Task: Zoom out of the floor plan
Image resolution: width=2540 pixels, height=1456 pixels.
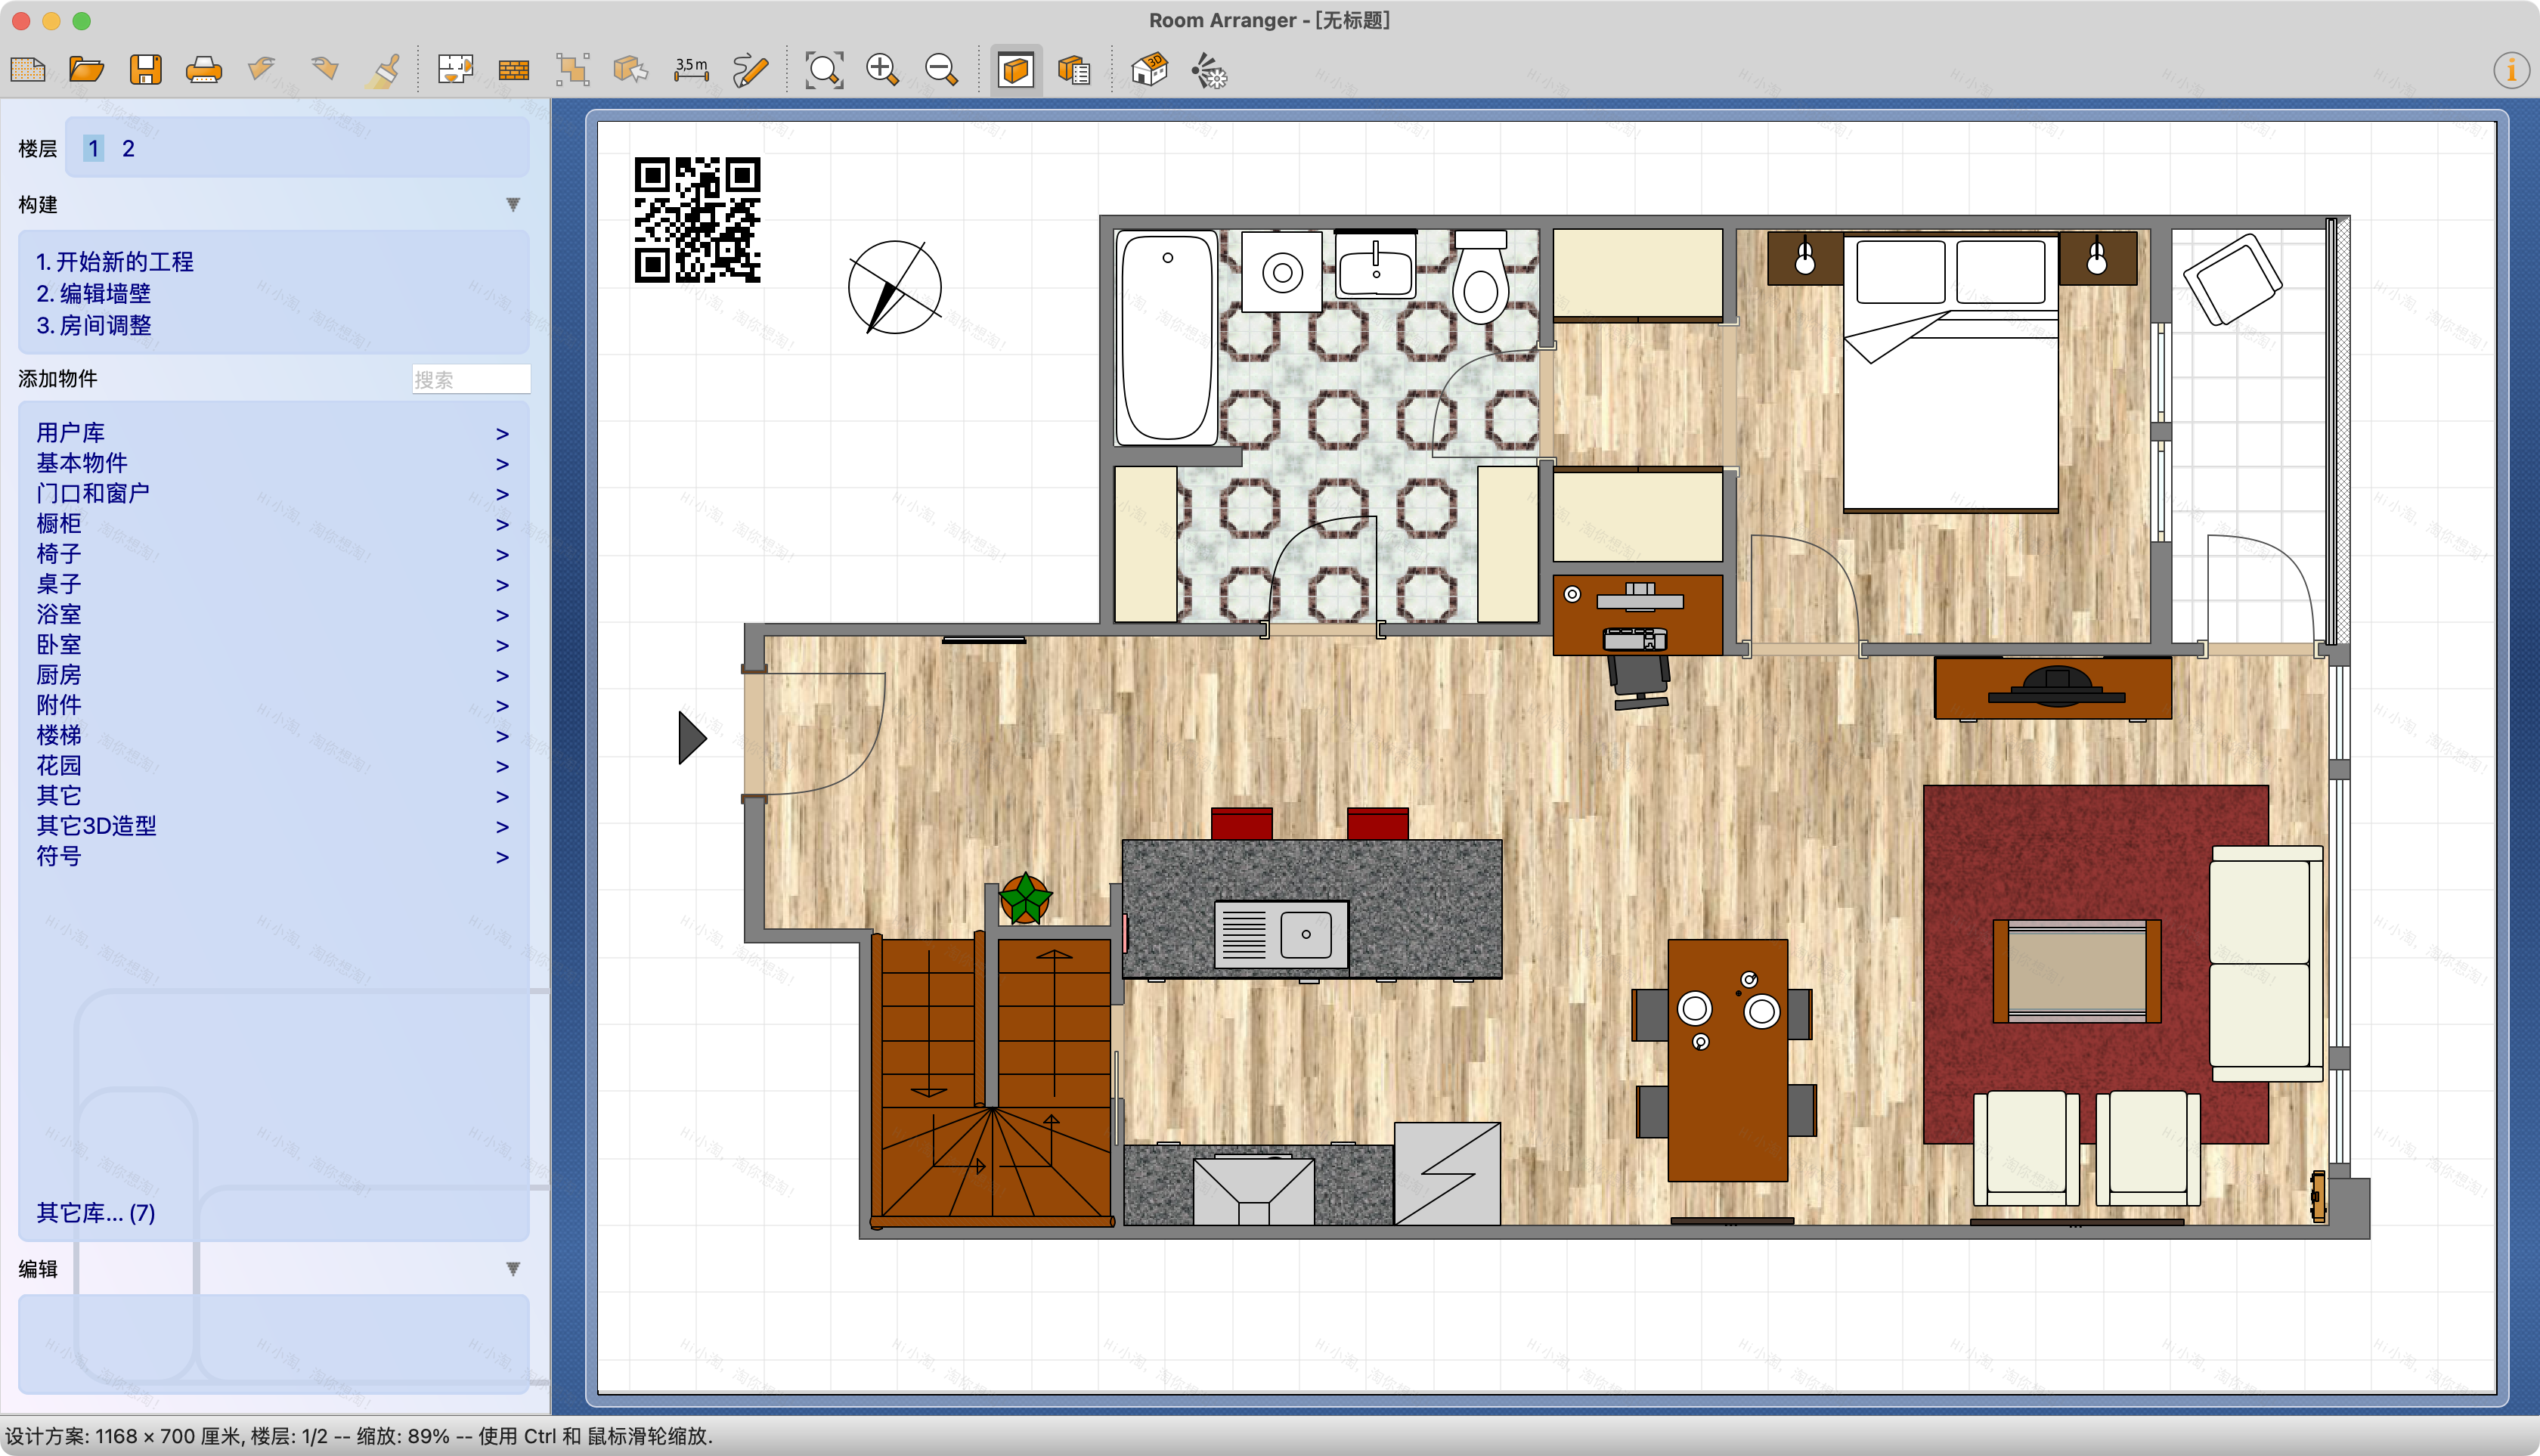Action: point(940,68)
